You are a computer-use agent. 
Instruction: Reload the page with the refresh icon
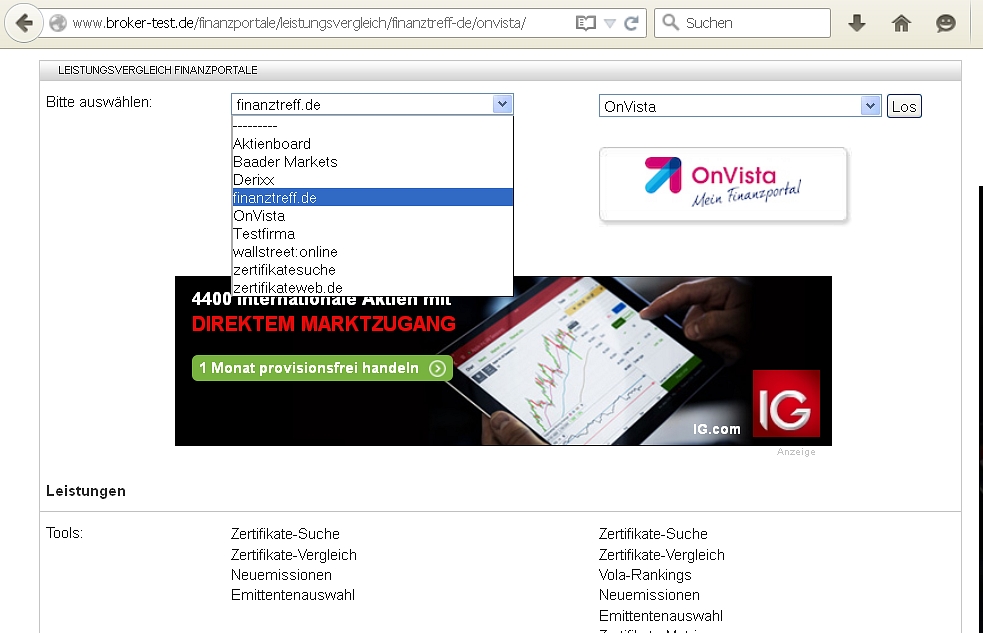[x=632, y=23]
